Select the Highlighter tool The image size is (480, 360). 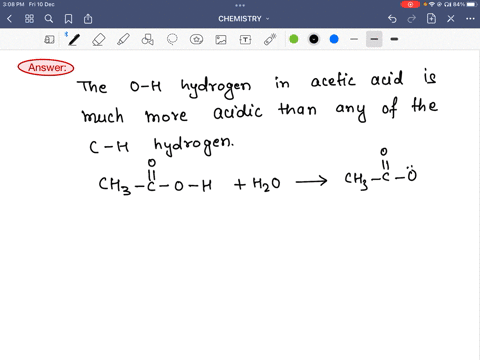pyautogui.click(x=123, y=40)
